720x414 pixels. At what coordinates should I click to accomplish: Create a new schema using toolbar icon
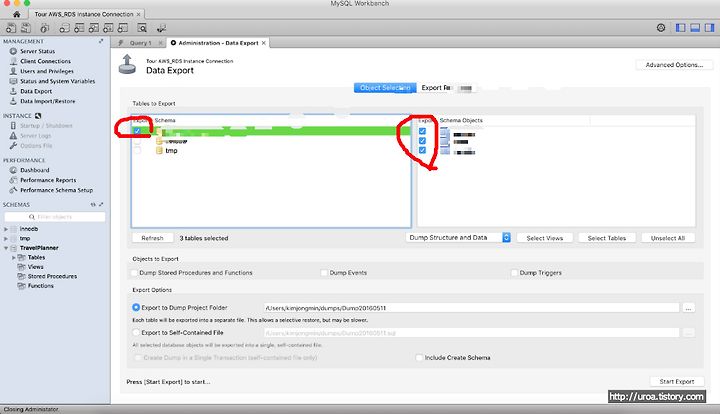pyautogui.click(x=65, y=28)
